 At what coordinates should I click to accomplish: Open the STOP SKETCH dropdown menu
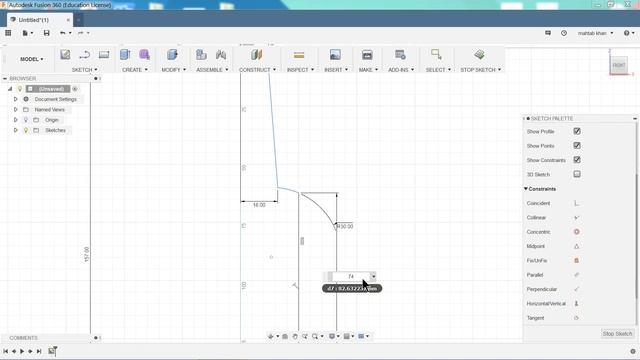(x=481, y=70)
